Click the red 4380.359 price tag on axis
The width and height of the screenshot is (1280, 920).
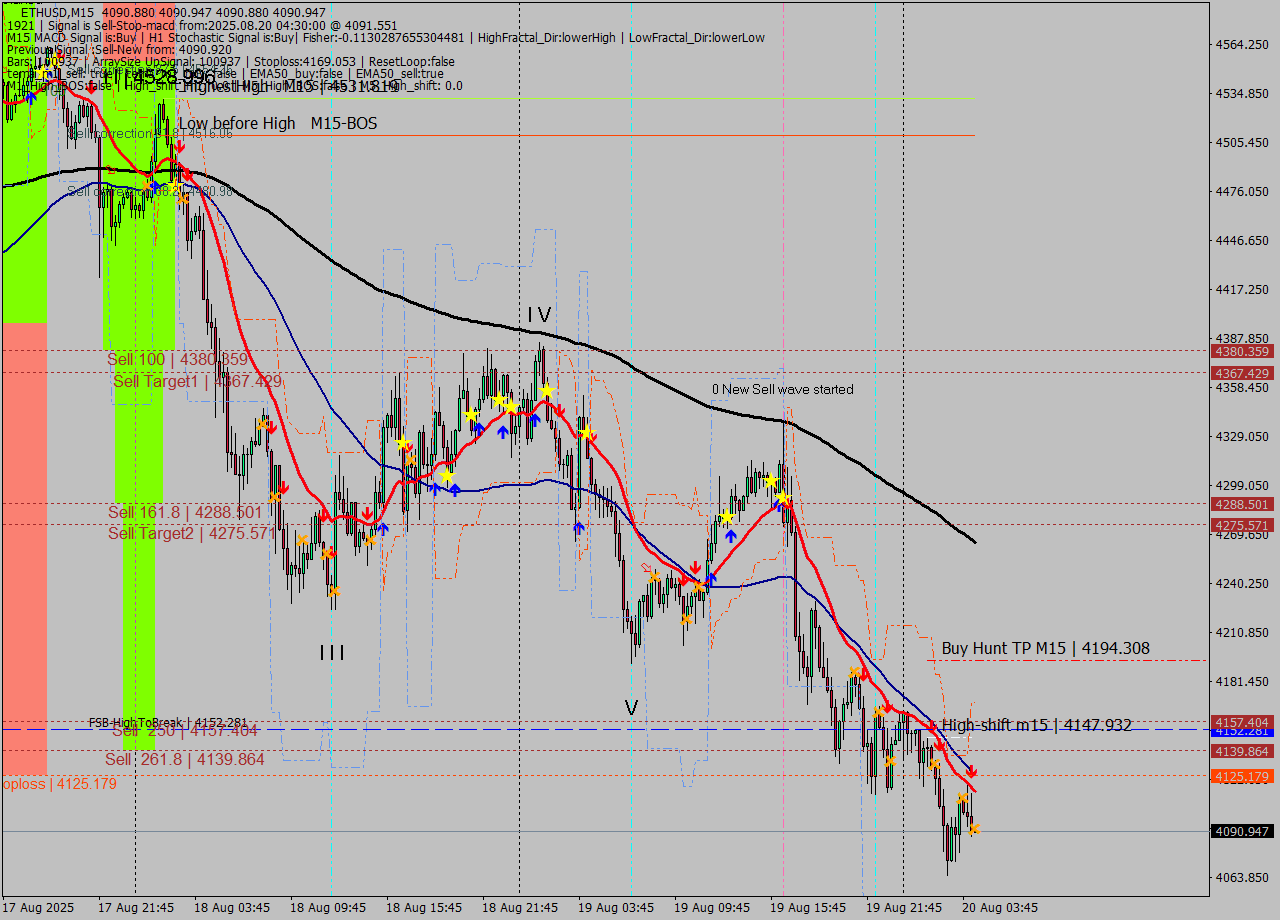coord(1240,351)
